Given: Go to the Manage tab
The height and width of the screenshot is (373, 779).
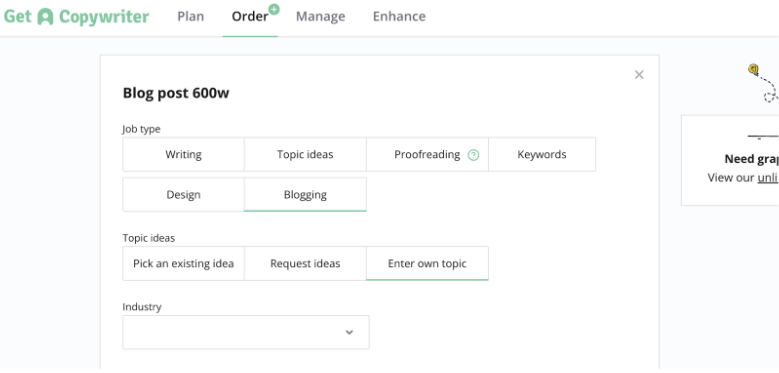Looking at the screenshot, I should [x=320, y=16].
